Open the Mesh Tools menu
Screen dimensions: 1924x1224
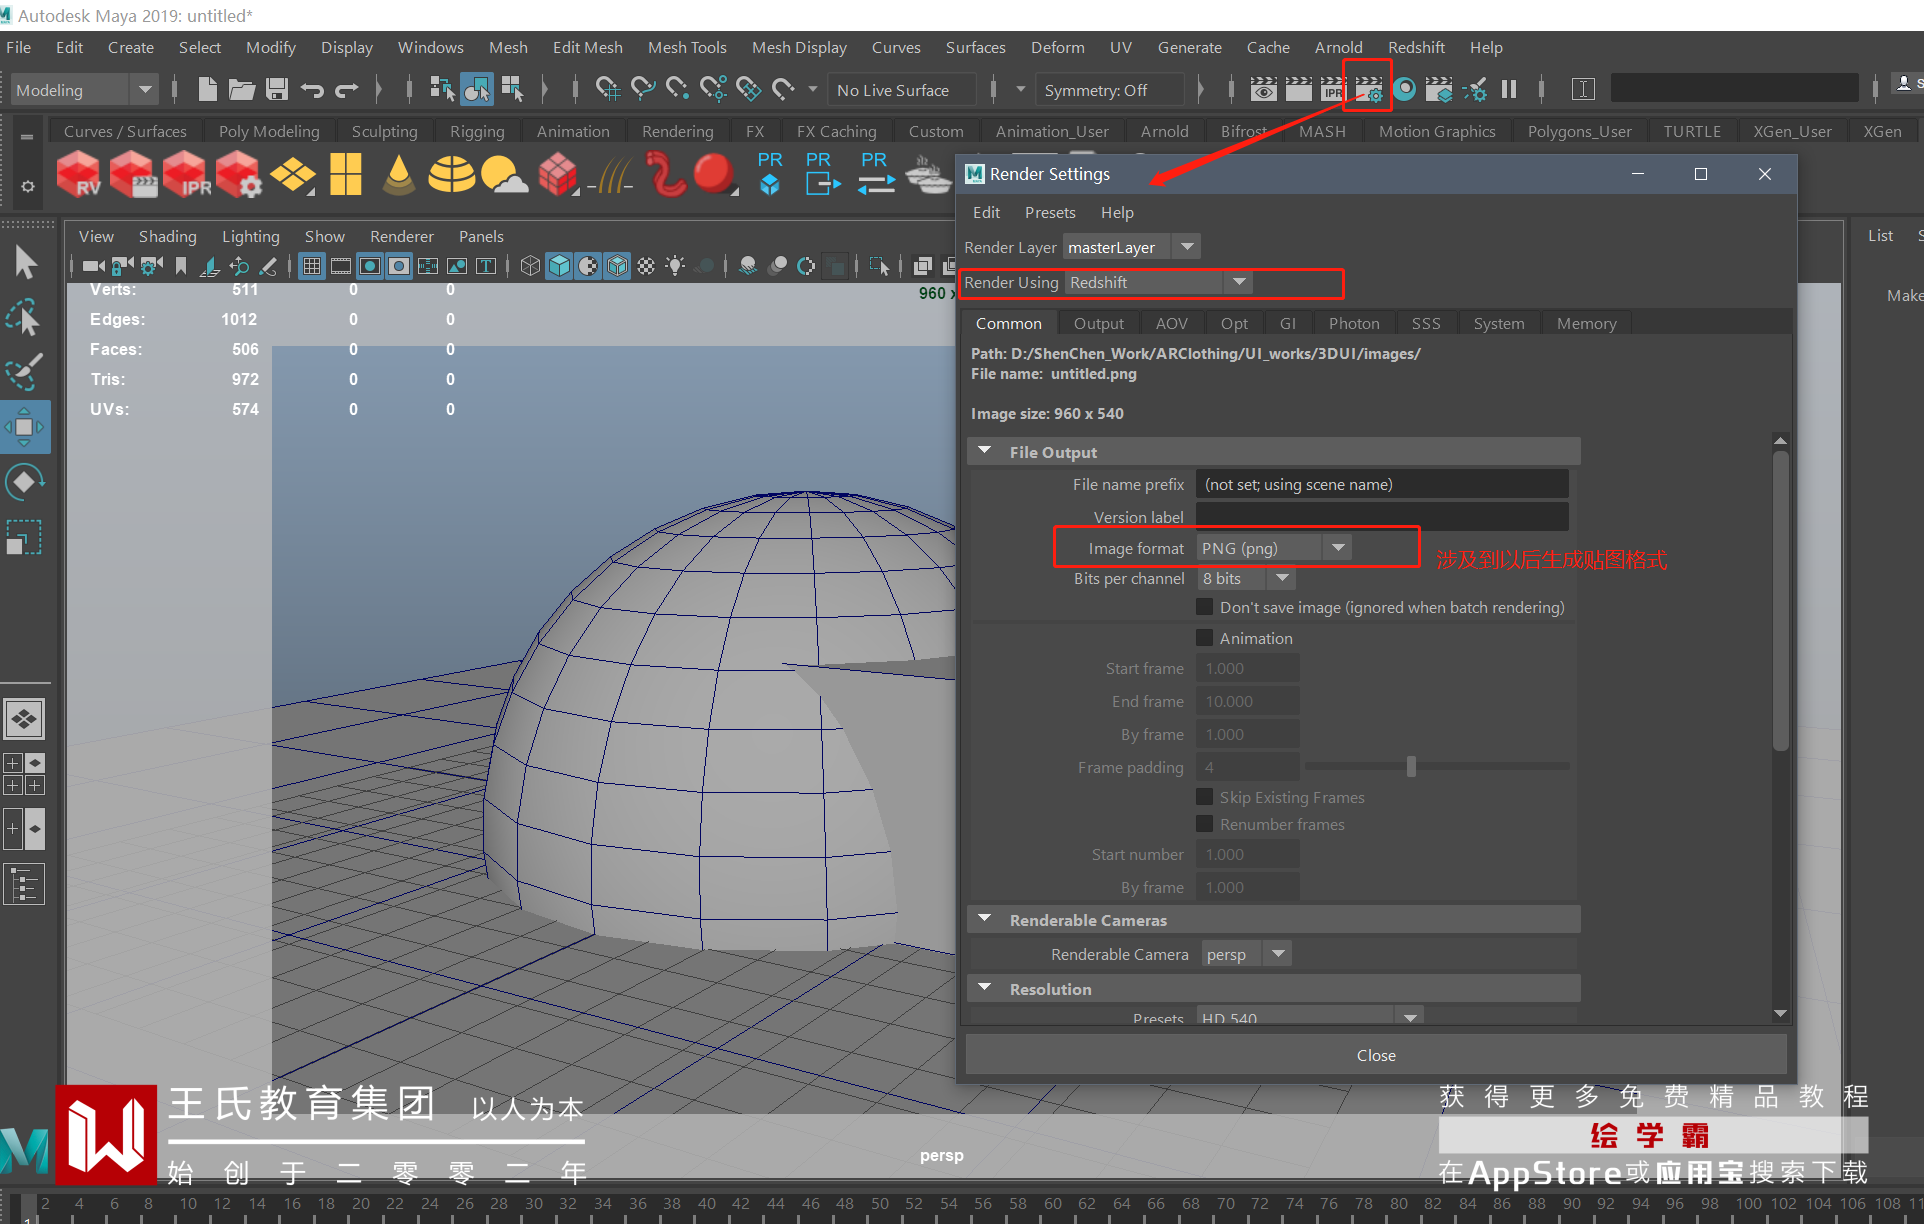686,47
